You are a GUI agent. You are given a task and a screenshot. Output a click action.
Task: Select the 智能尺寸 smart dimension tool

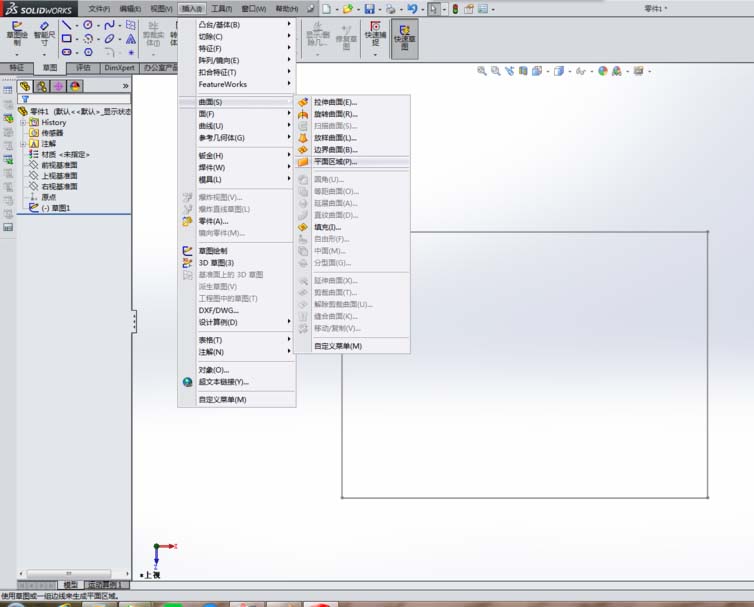[44, 34]
